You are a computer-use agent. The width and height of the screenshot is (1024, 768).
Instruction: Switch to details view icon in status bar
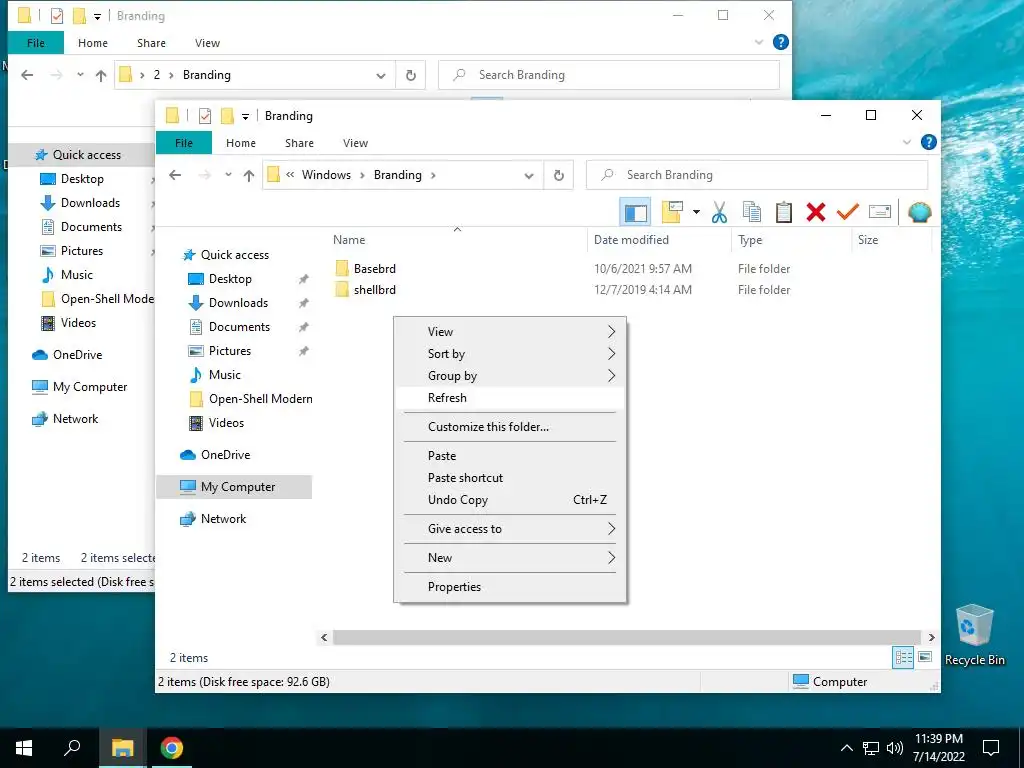(903, 658)
